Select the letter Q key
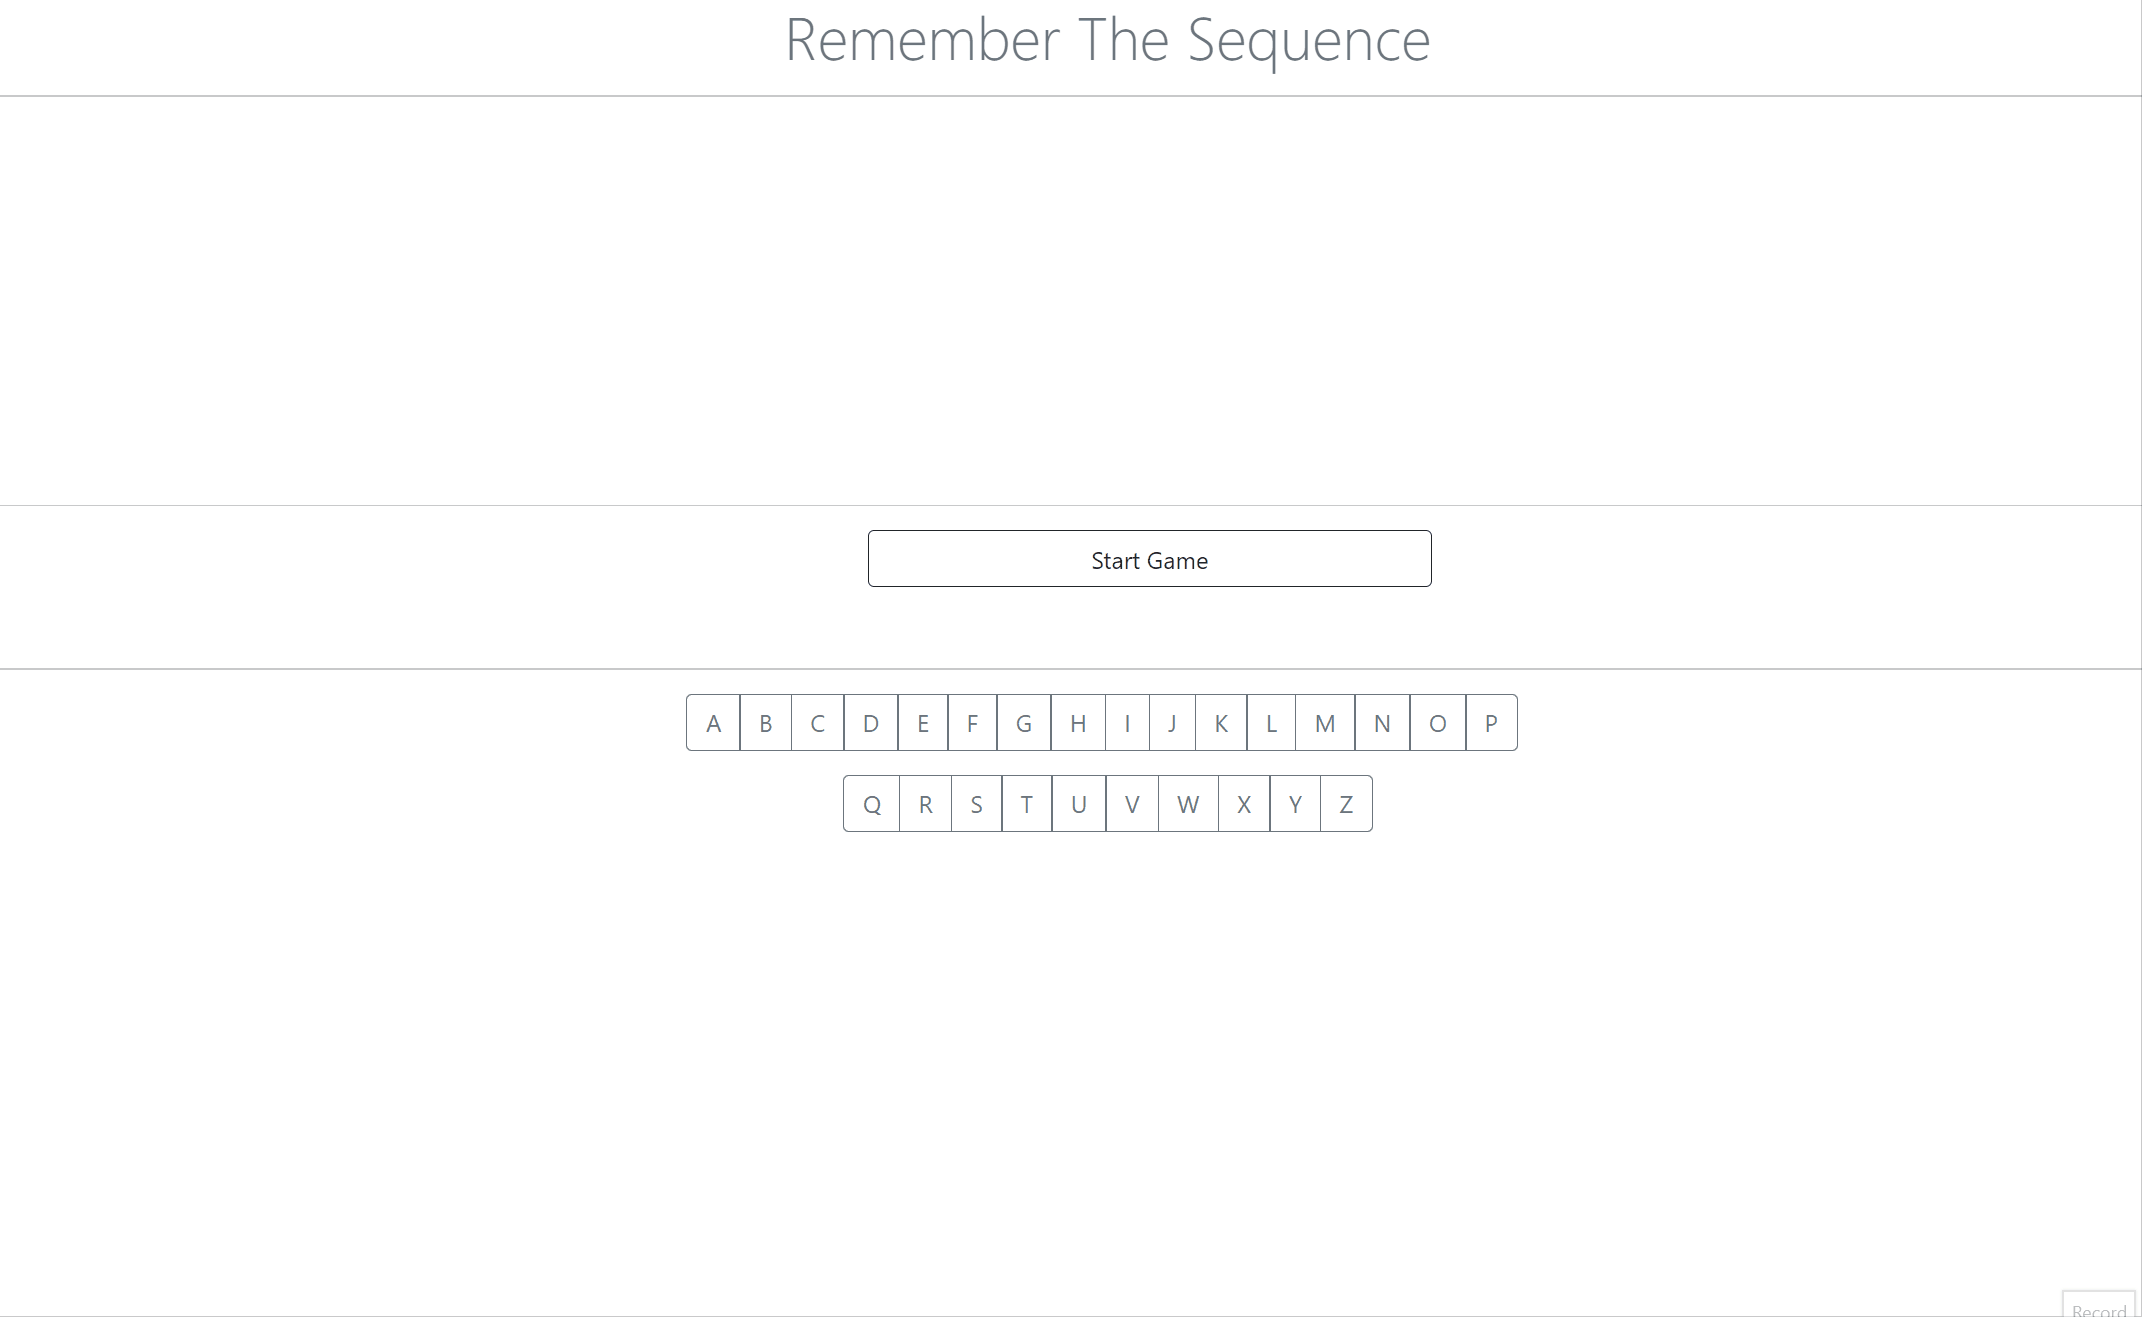The width and height of the screenshot is (2142, 1317). (x=871, y=804)
